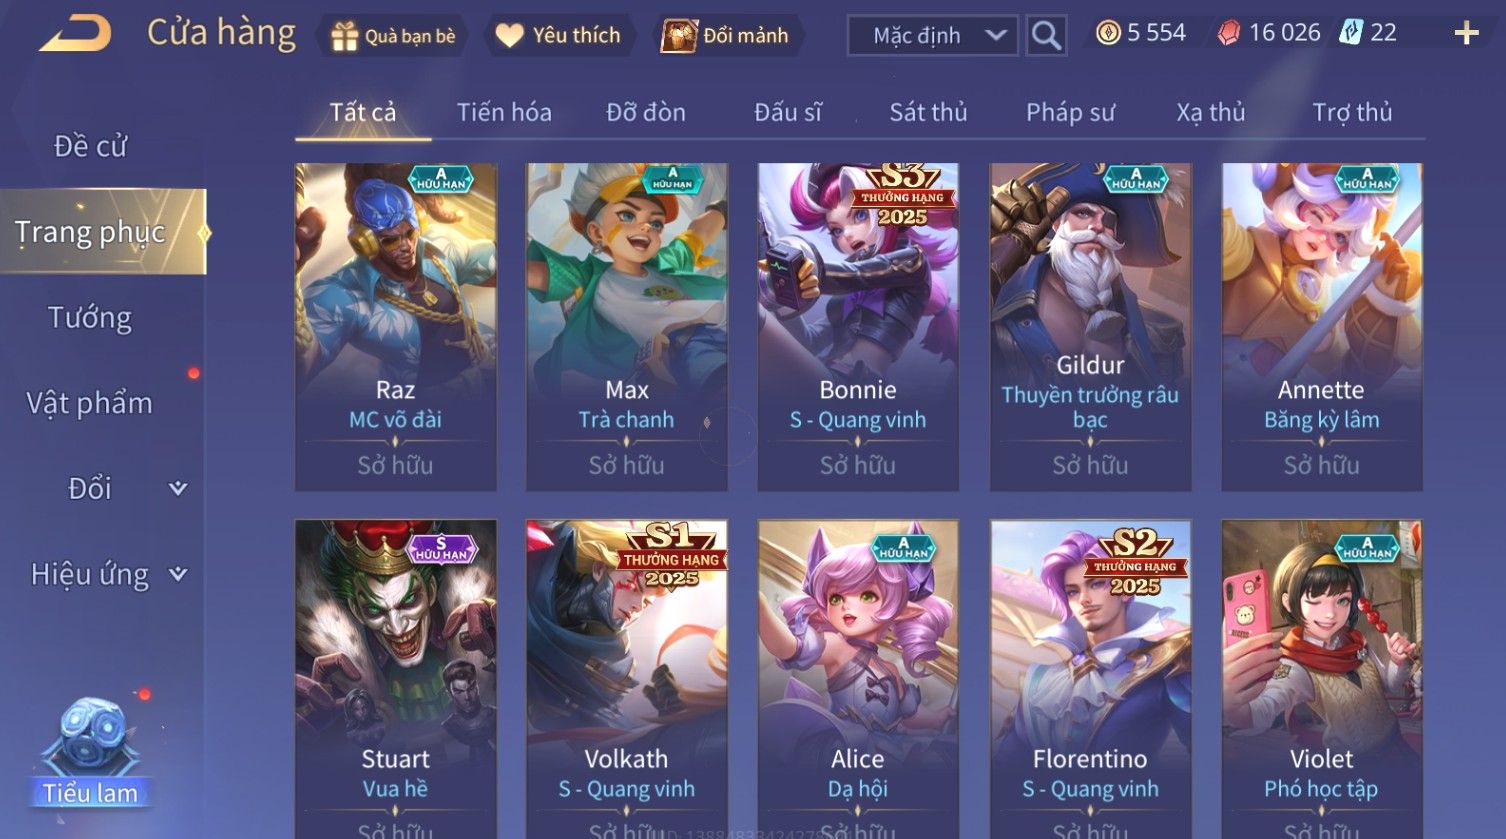
Task: Open the search magnifier icon
Action: click(x=1046, y=35)
